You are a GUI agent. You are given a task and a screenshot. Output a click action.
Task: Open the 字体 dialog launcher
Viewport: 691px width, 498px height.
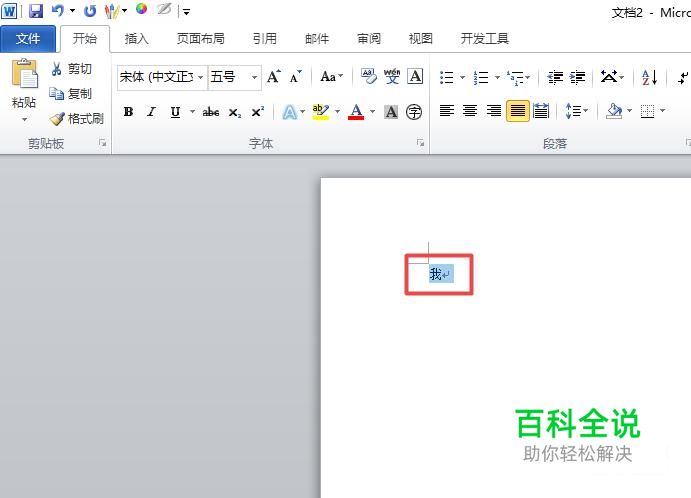[x=420, y=143]
